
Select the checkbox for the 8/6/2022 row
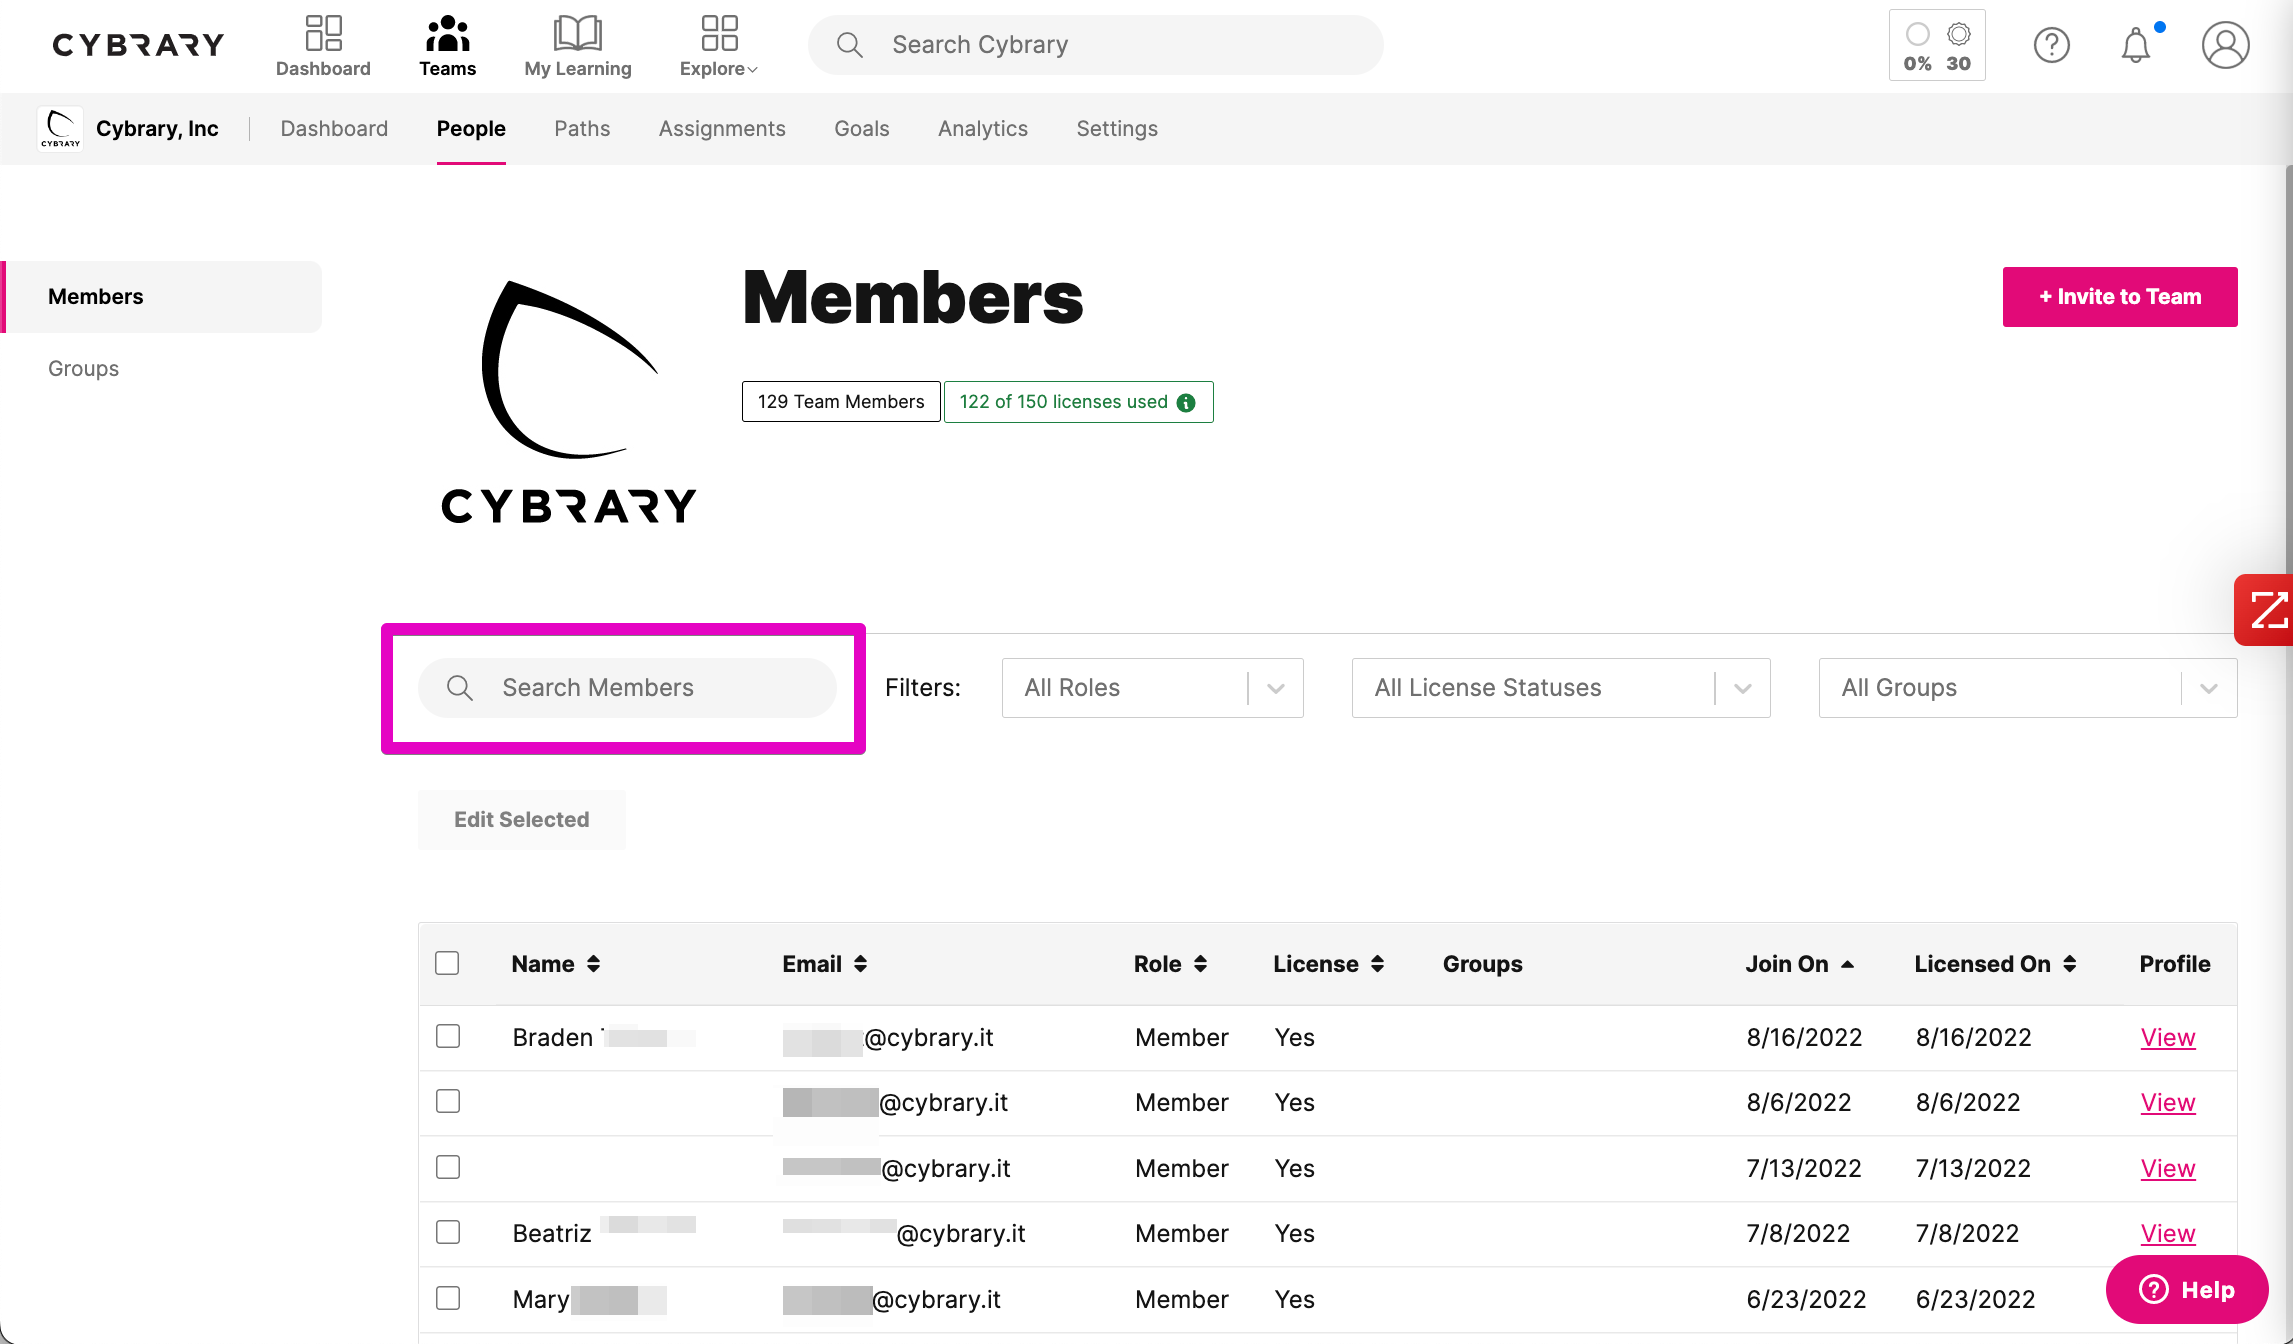[448, 1101]
